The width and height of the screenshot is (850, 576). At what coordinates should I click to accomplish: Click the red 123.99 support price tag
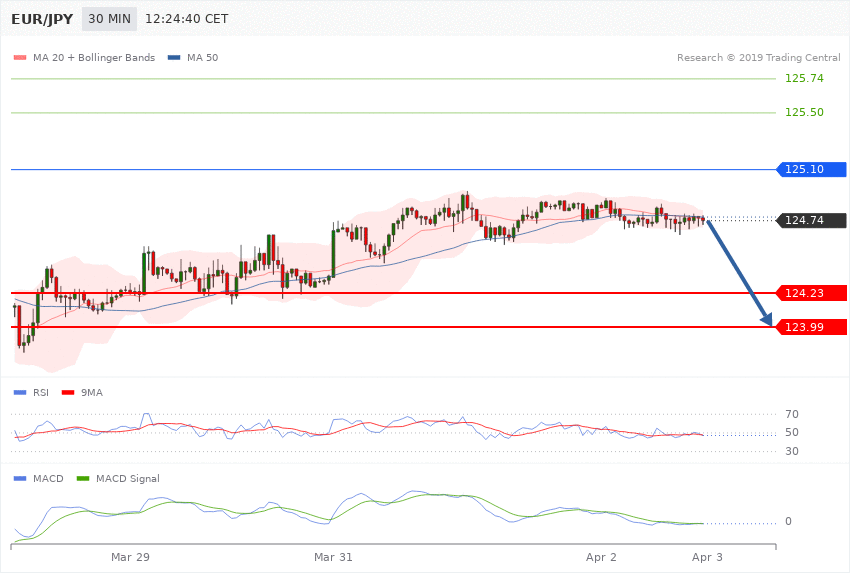coord(812,327)
